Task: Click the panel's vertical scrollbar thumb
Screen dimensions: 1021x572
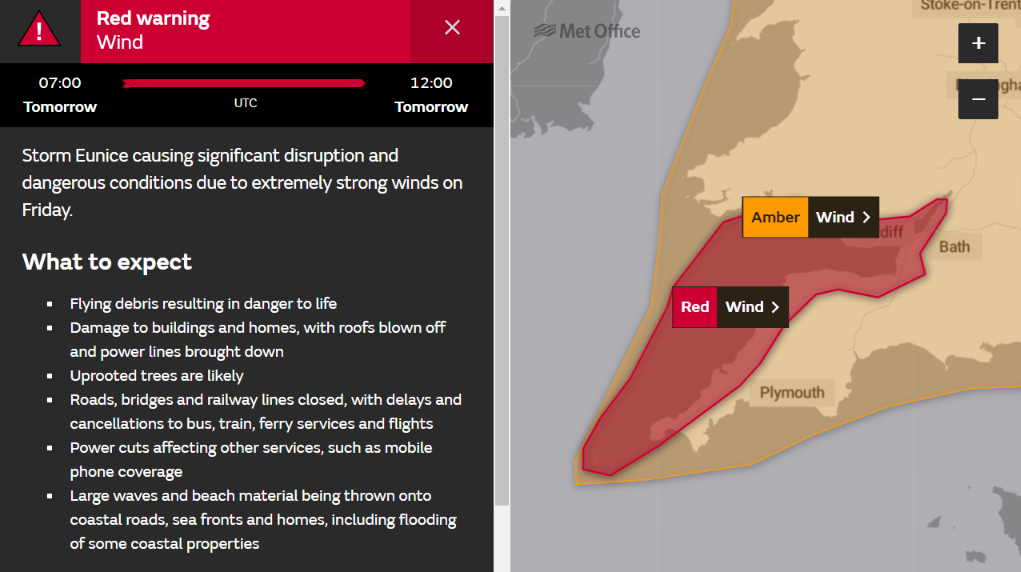Action: [x=501, y=261]
